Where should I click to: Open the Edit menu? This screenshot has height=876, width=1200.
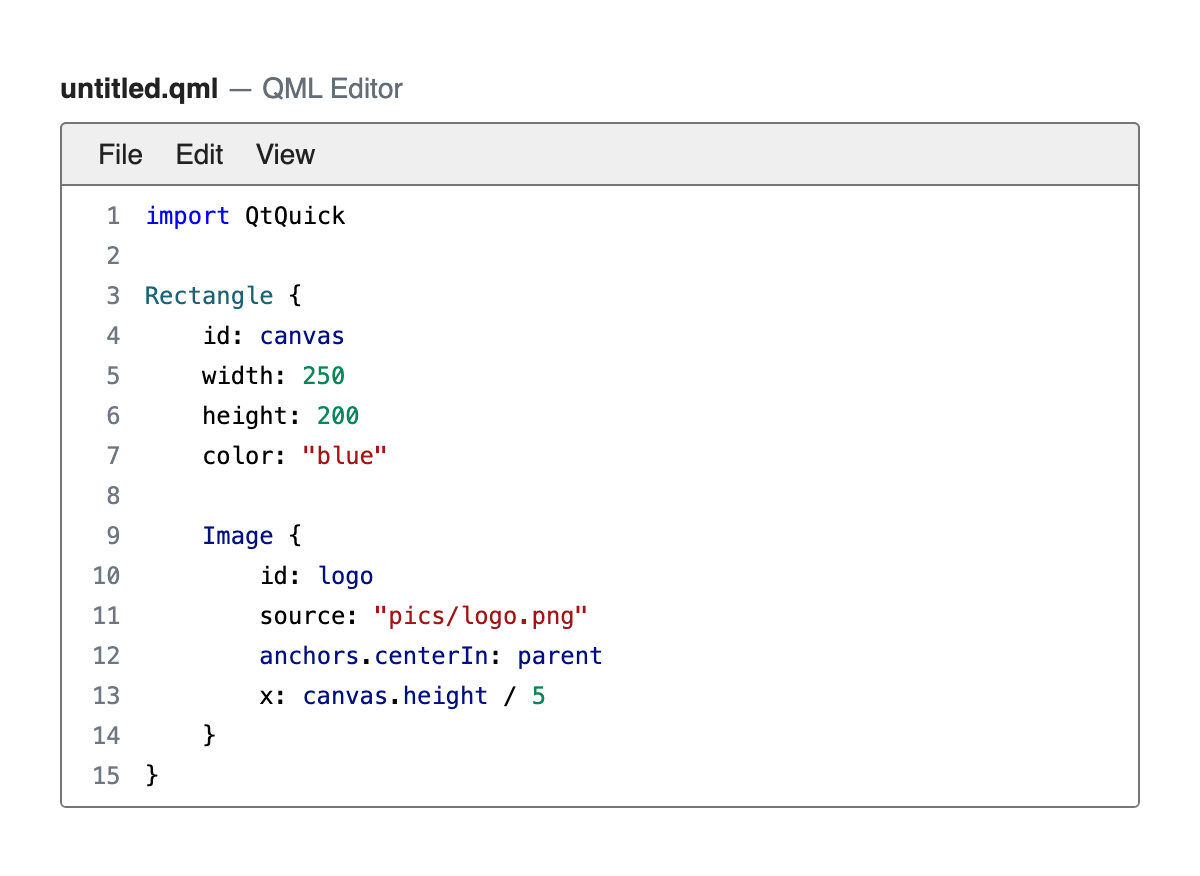tap(199, 155)
